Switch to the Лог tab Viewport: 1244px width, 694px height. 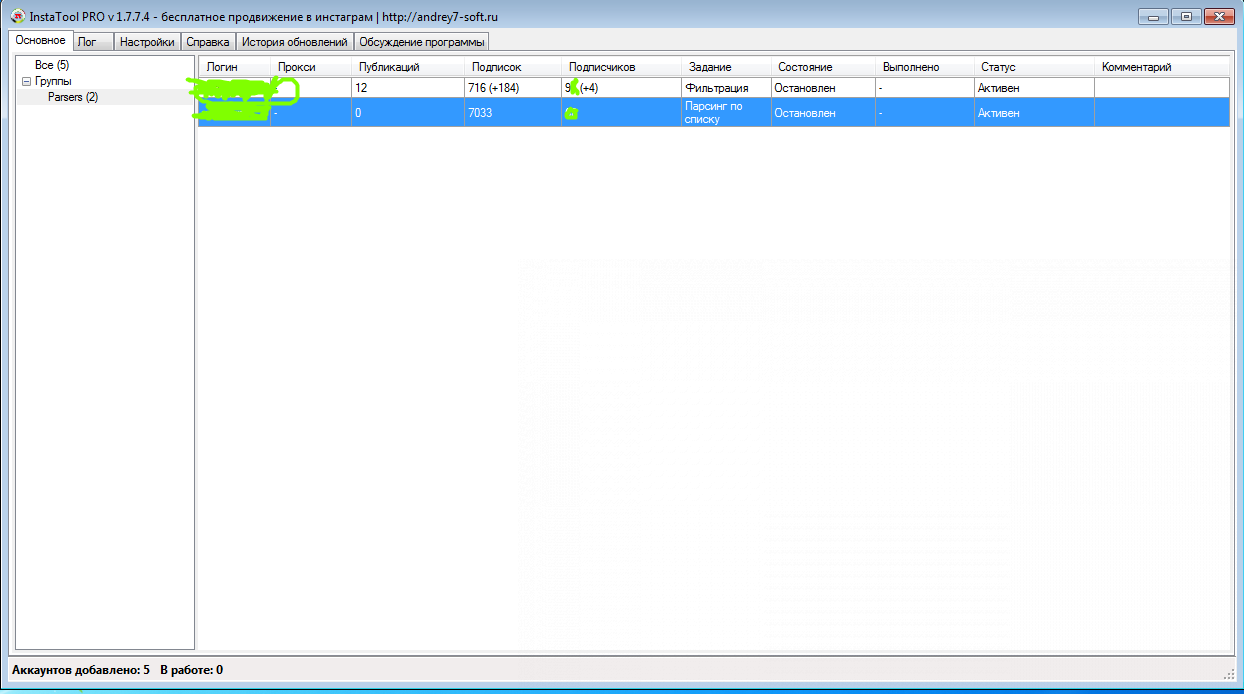click(87, 42)
